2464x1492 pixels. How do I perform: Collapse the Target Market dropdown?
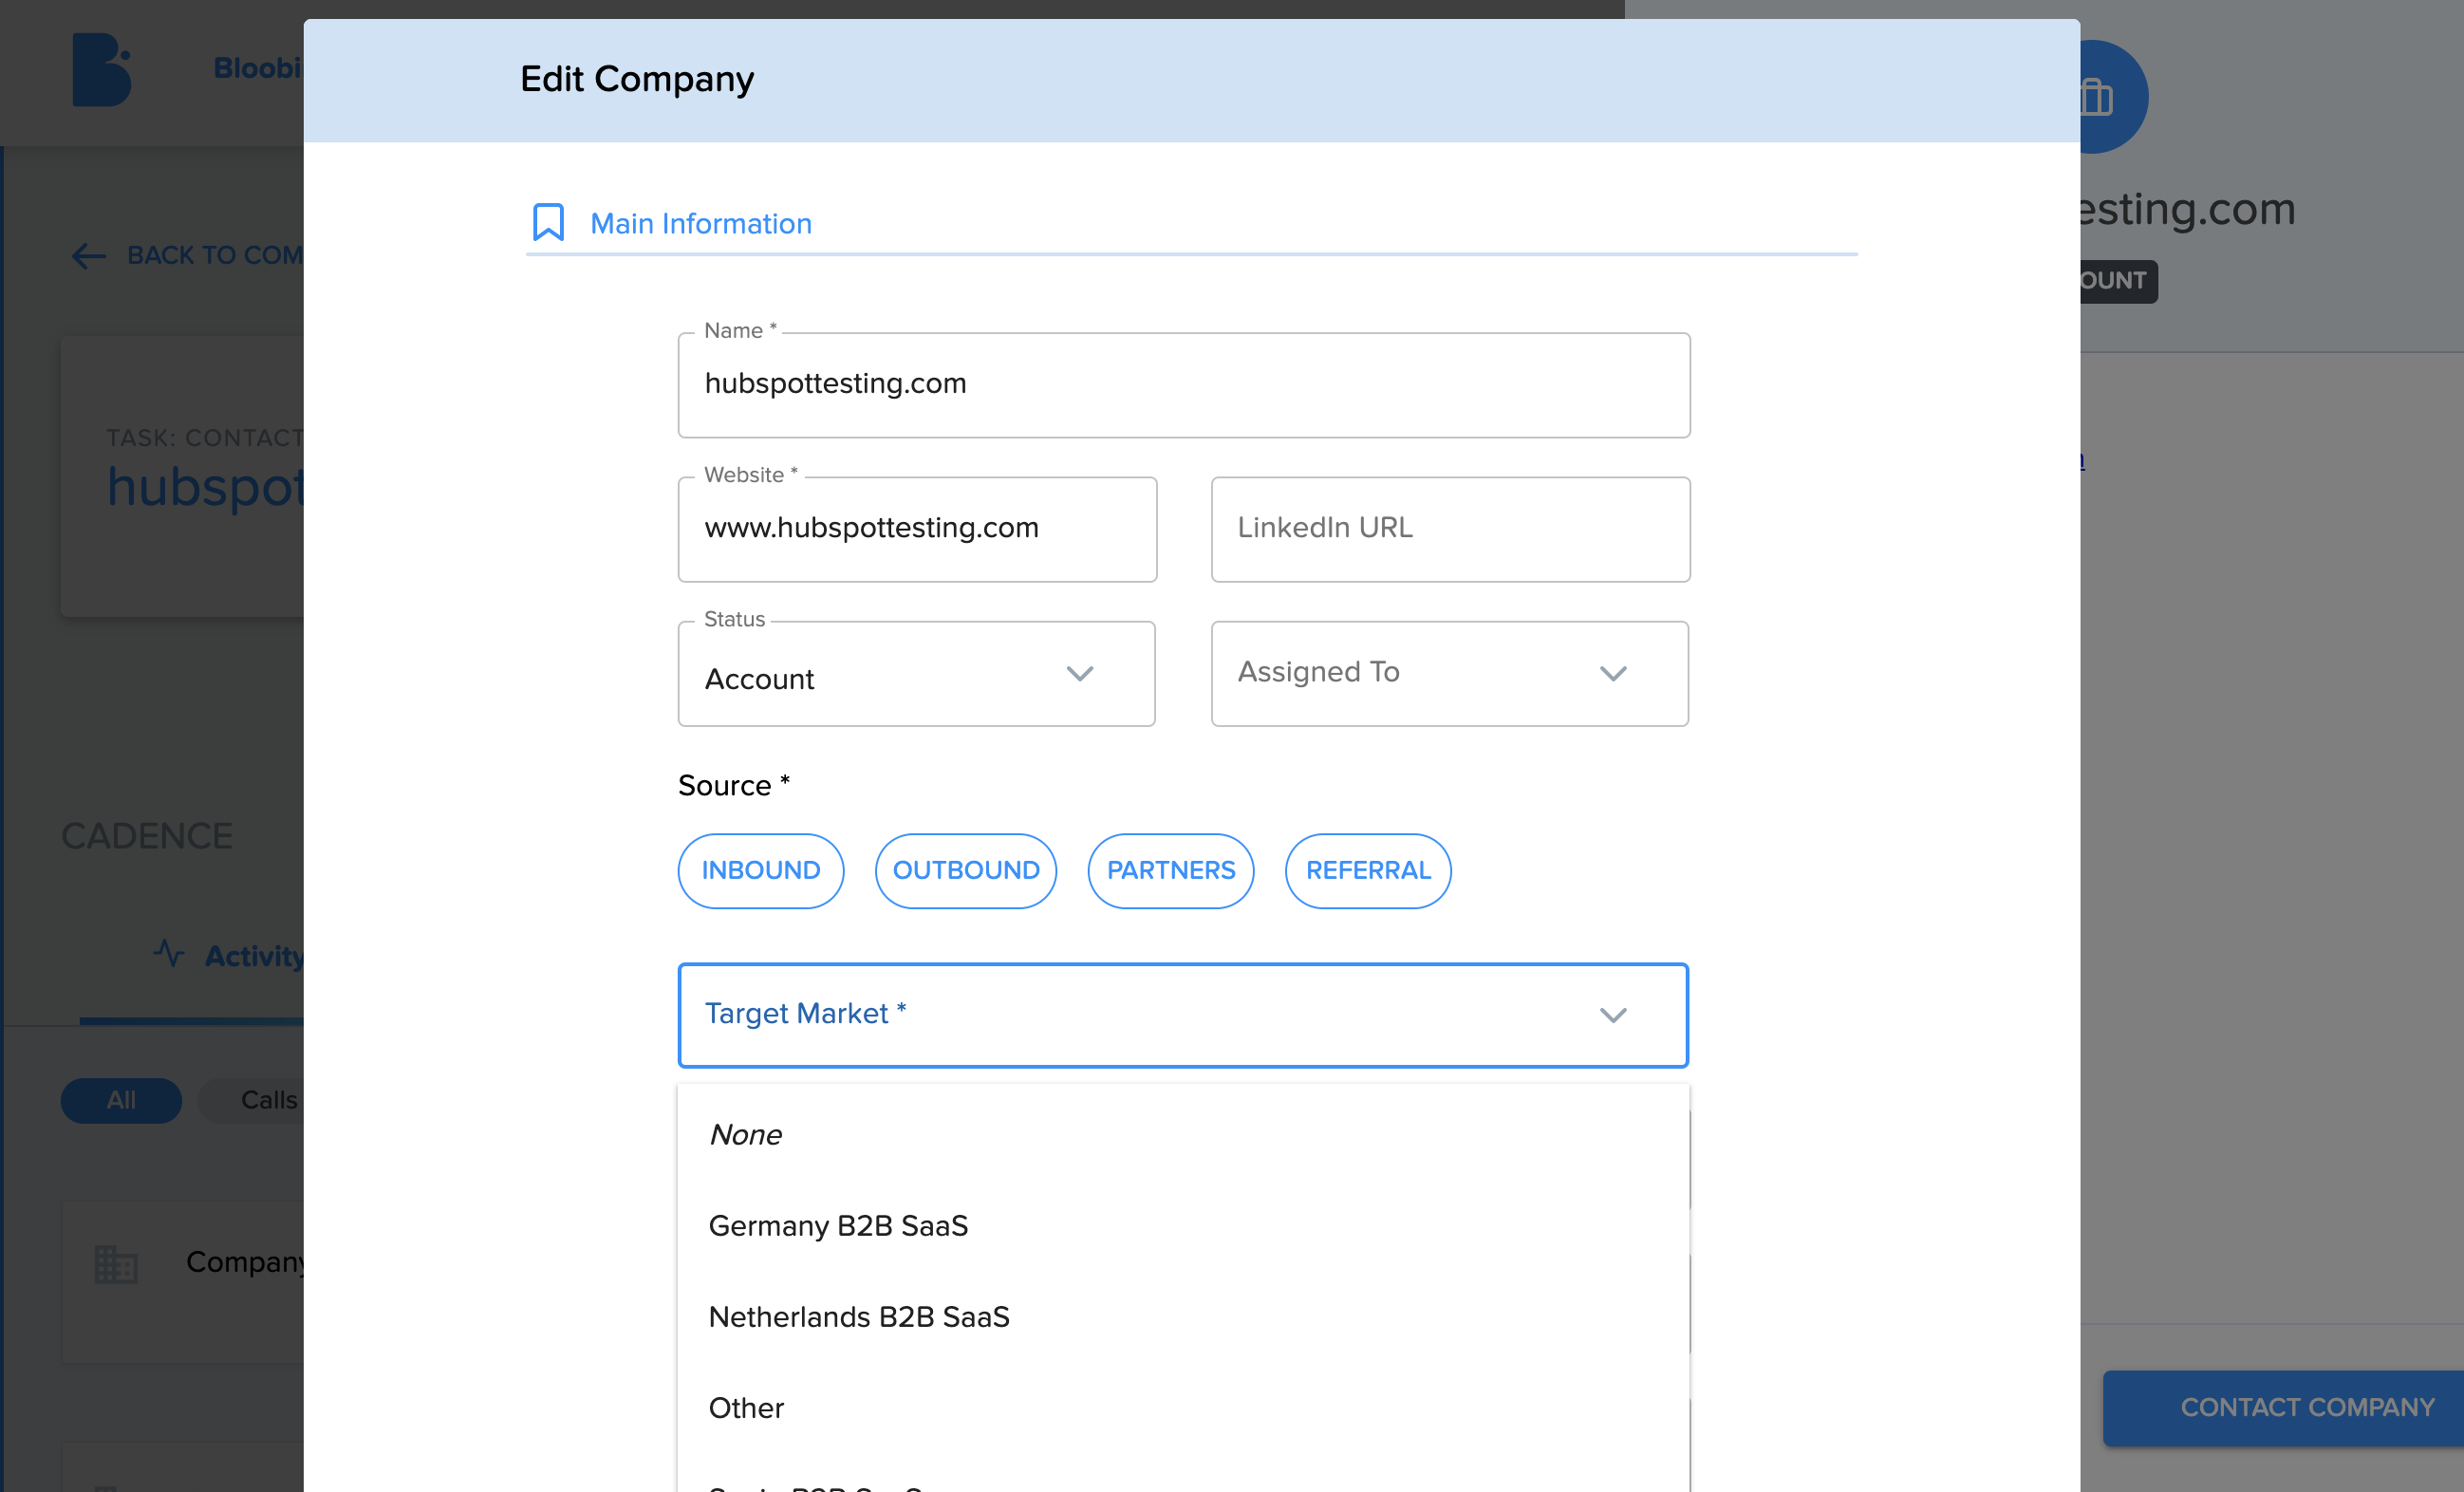(1613, 1016)
